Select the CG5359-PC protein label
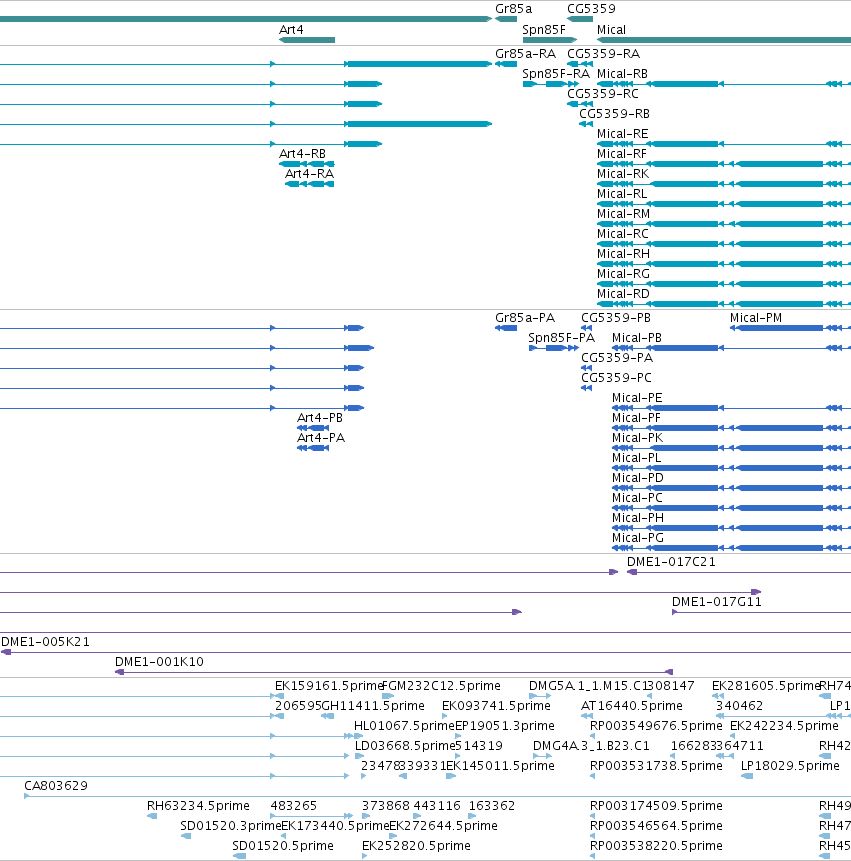The width and height of the screenshot is (851, 861). click(x=617, y=378)
